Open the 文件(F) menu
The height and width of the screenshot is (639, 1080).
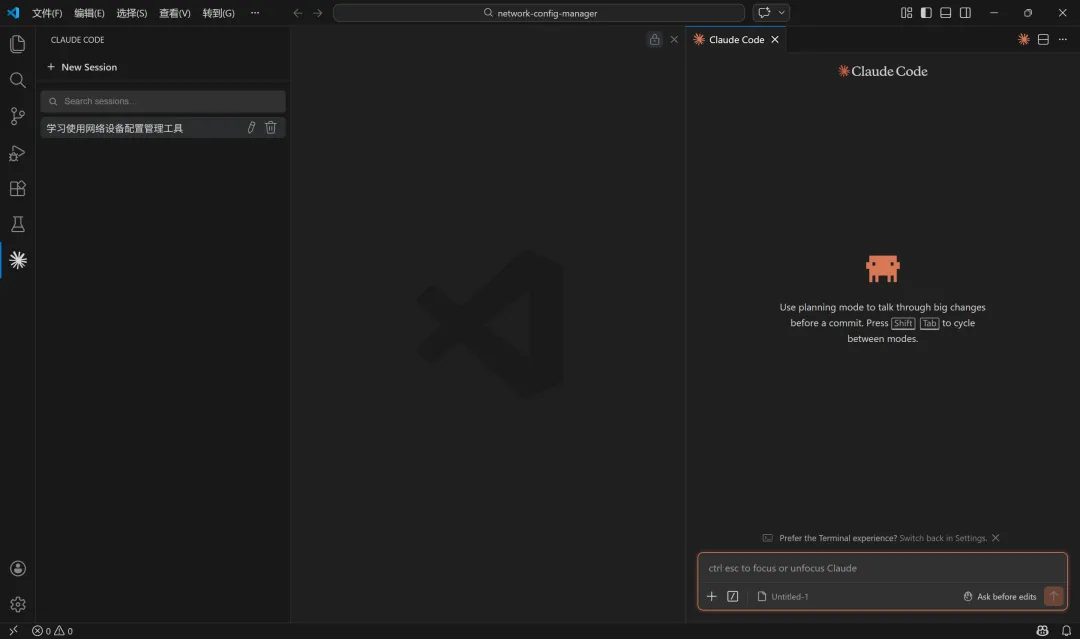pos(47,13)
